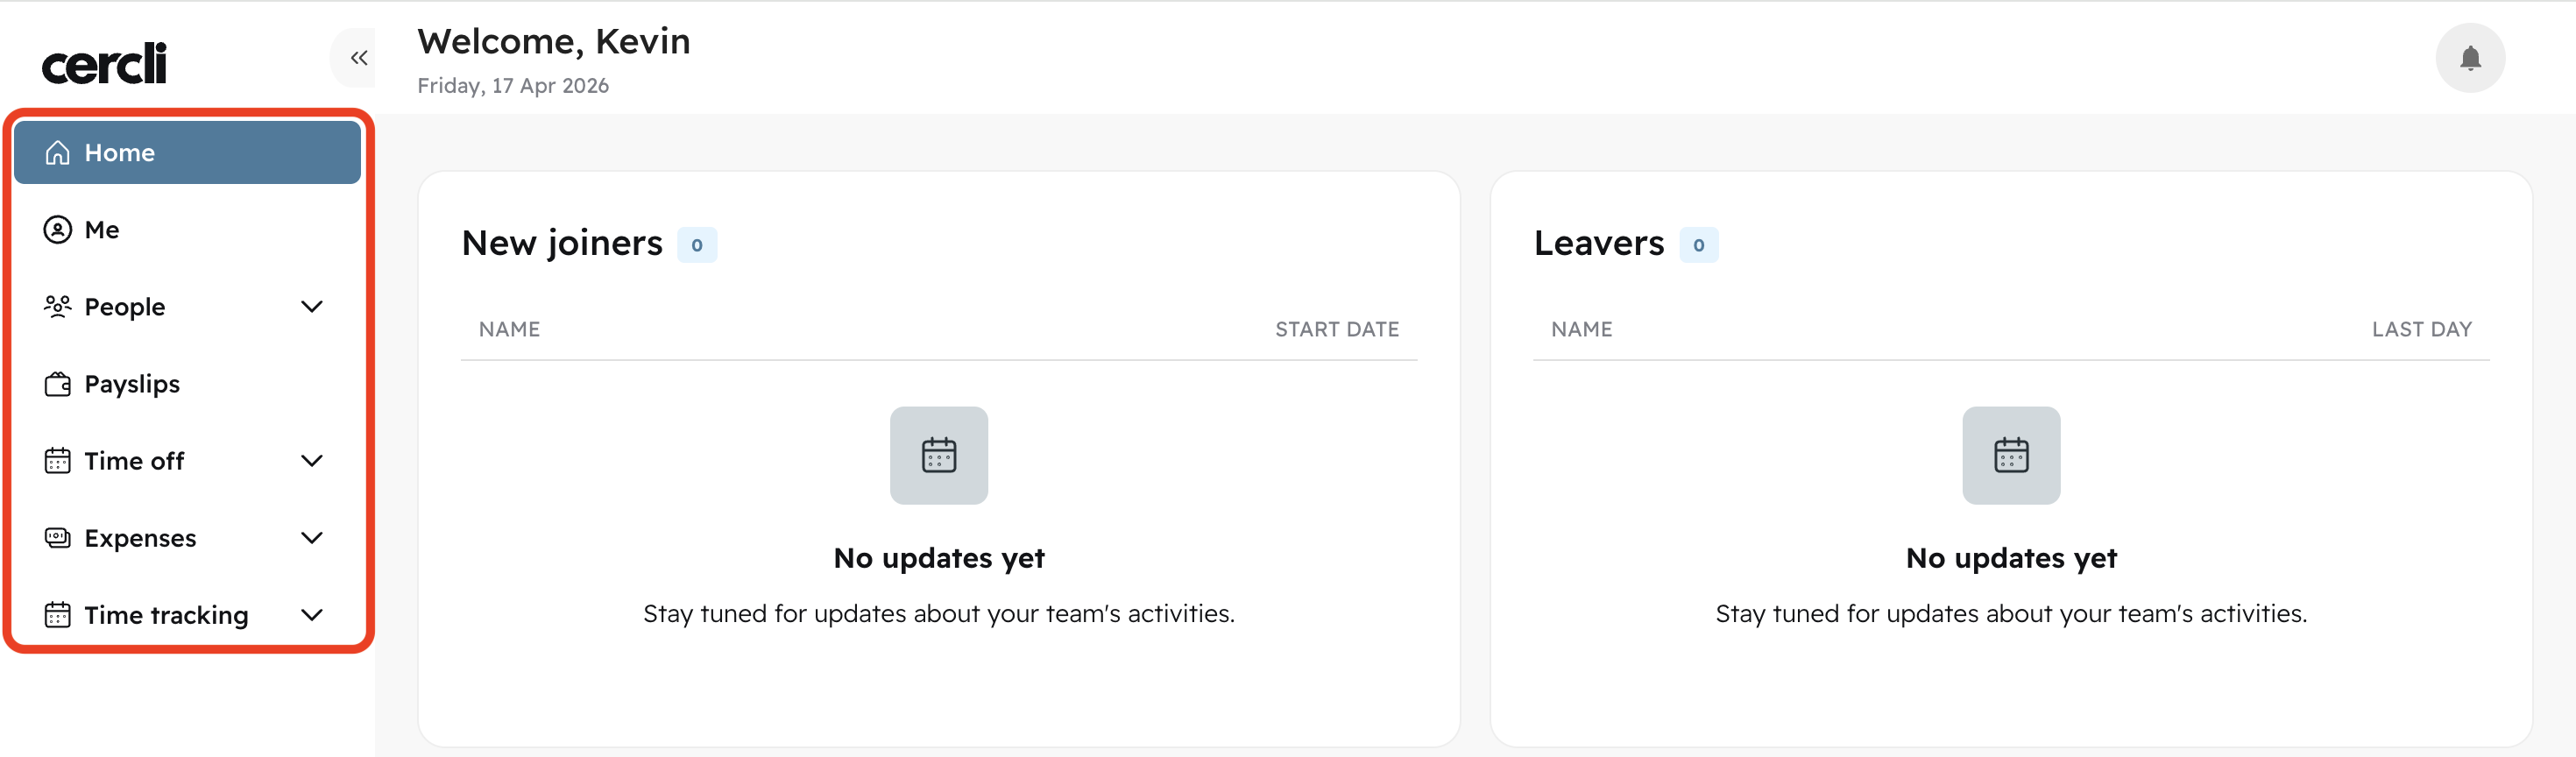Viewport: 2576px width, 757px height.
Task: Open the Payslips page
Action: 132,384
